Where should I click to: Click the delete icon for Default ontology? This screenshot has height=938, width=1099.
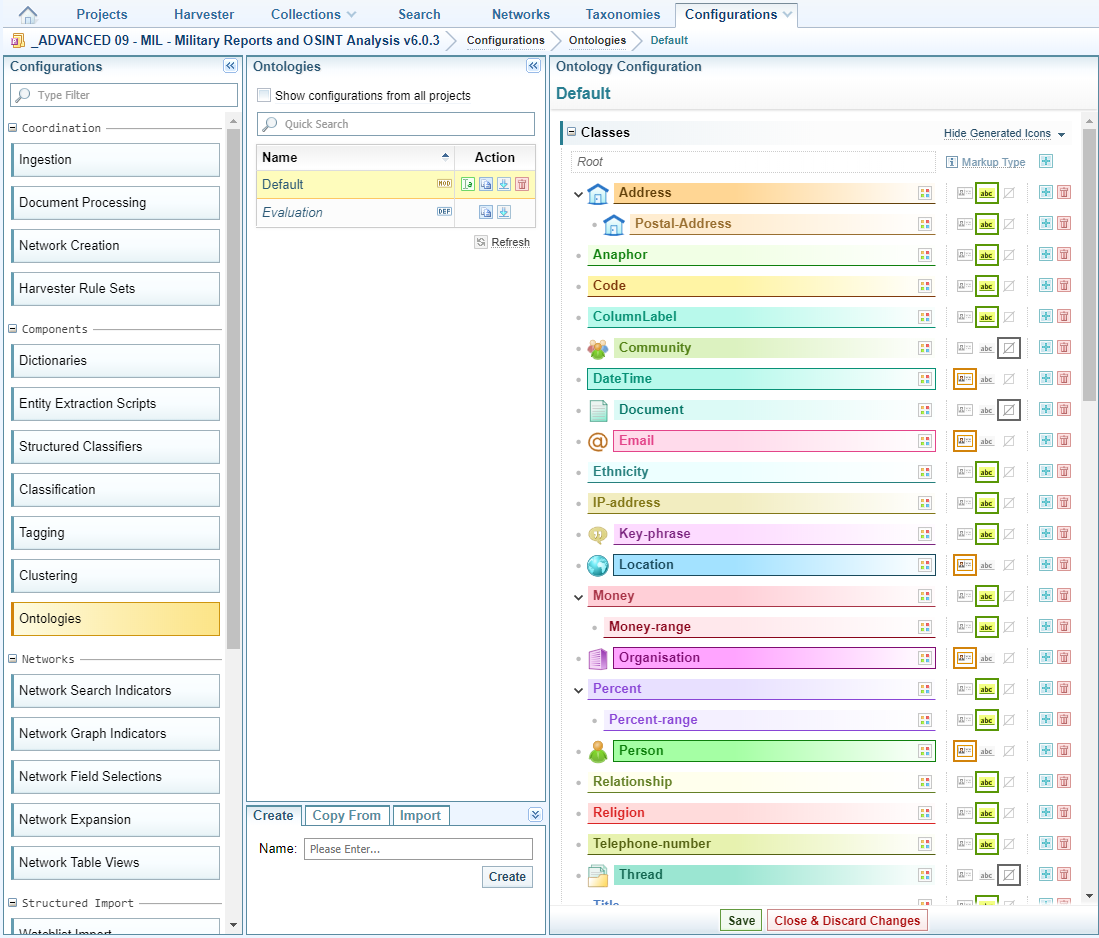click(x=522, y=184)
